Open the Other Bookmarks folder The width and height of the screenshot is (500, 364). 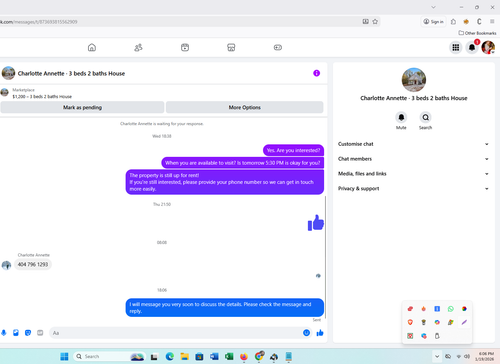point(477,33)
